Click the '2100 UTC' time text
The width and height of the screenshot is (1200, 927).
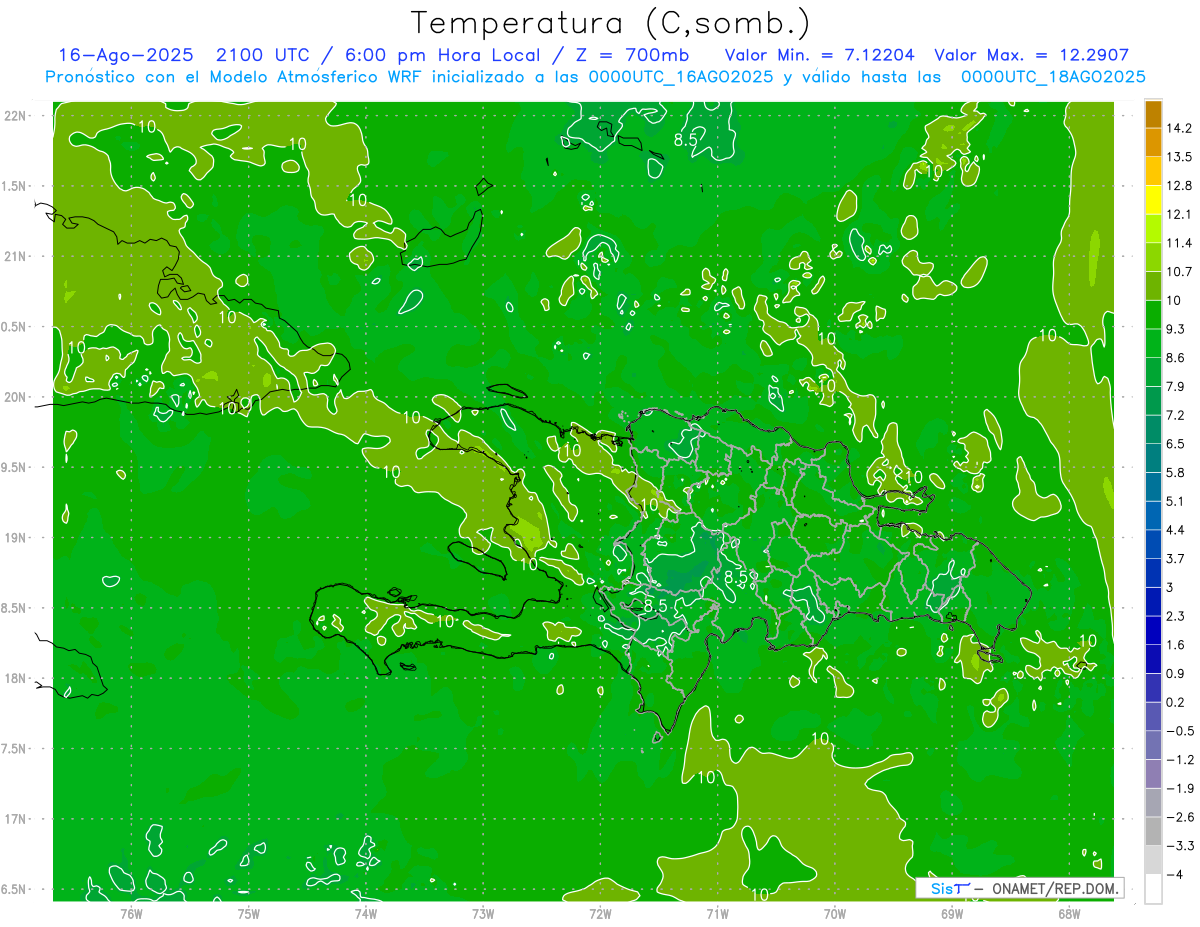pos(262,55)
